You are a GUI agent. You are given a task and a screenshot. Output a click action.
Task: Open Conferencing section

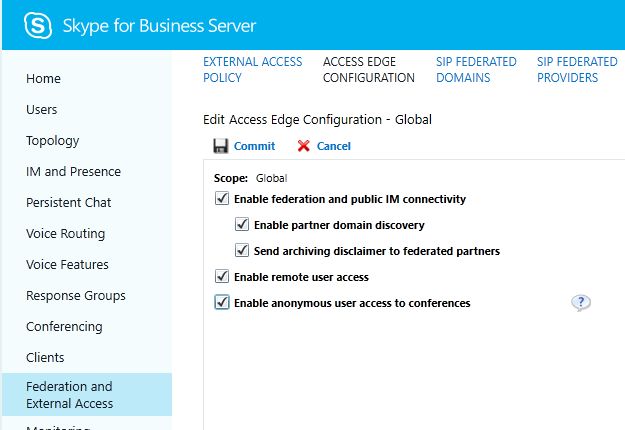(64, 327)
